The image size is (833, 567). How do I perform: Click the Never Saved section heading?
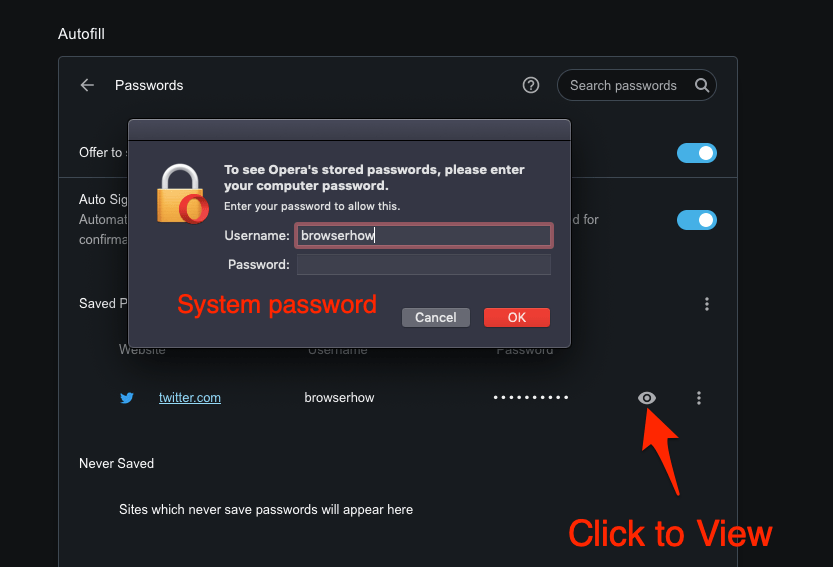coord(116,464)
